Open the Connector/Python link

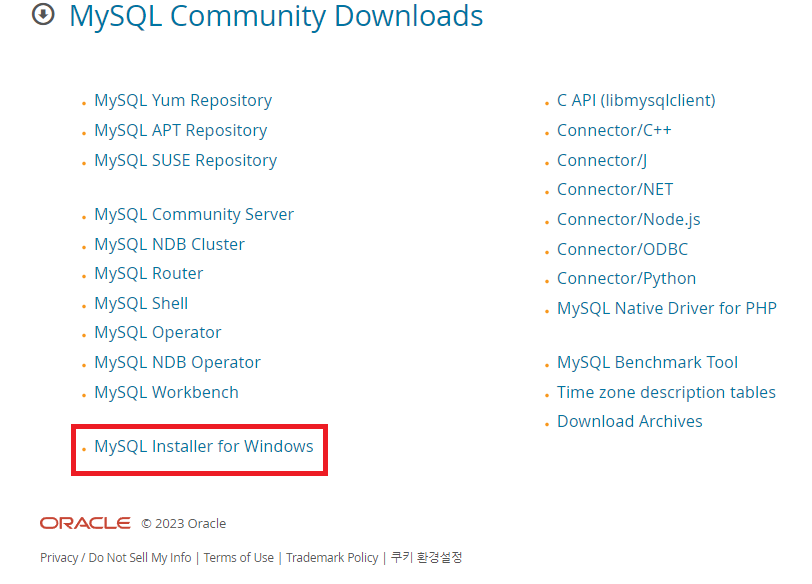pos(626,279)
